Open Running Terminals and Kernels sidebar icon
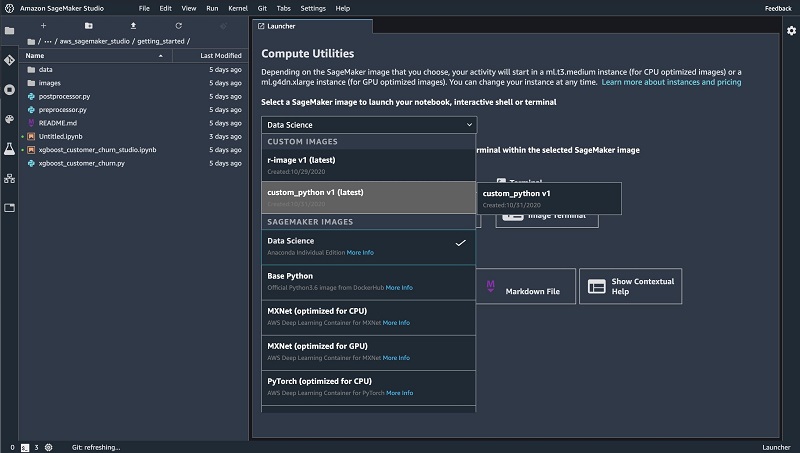The height and width of the screenshot is (453, 800). [9, 90]
